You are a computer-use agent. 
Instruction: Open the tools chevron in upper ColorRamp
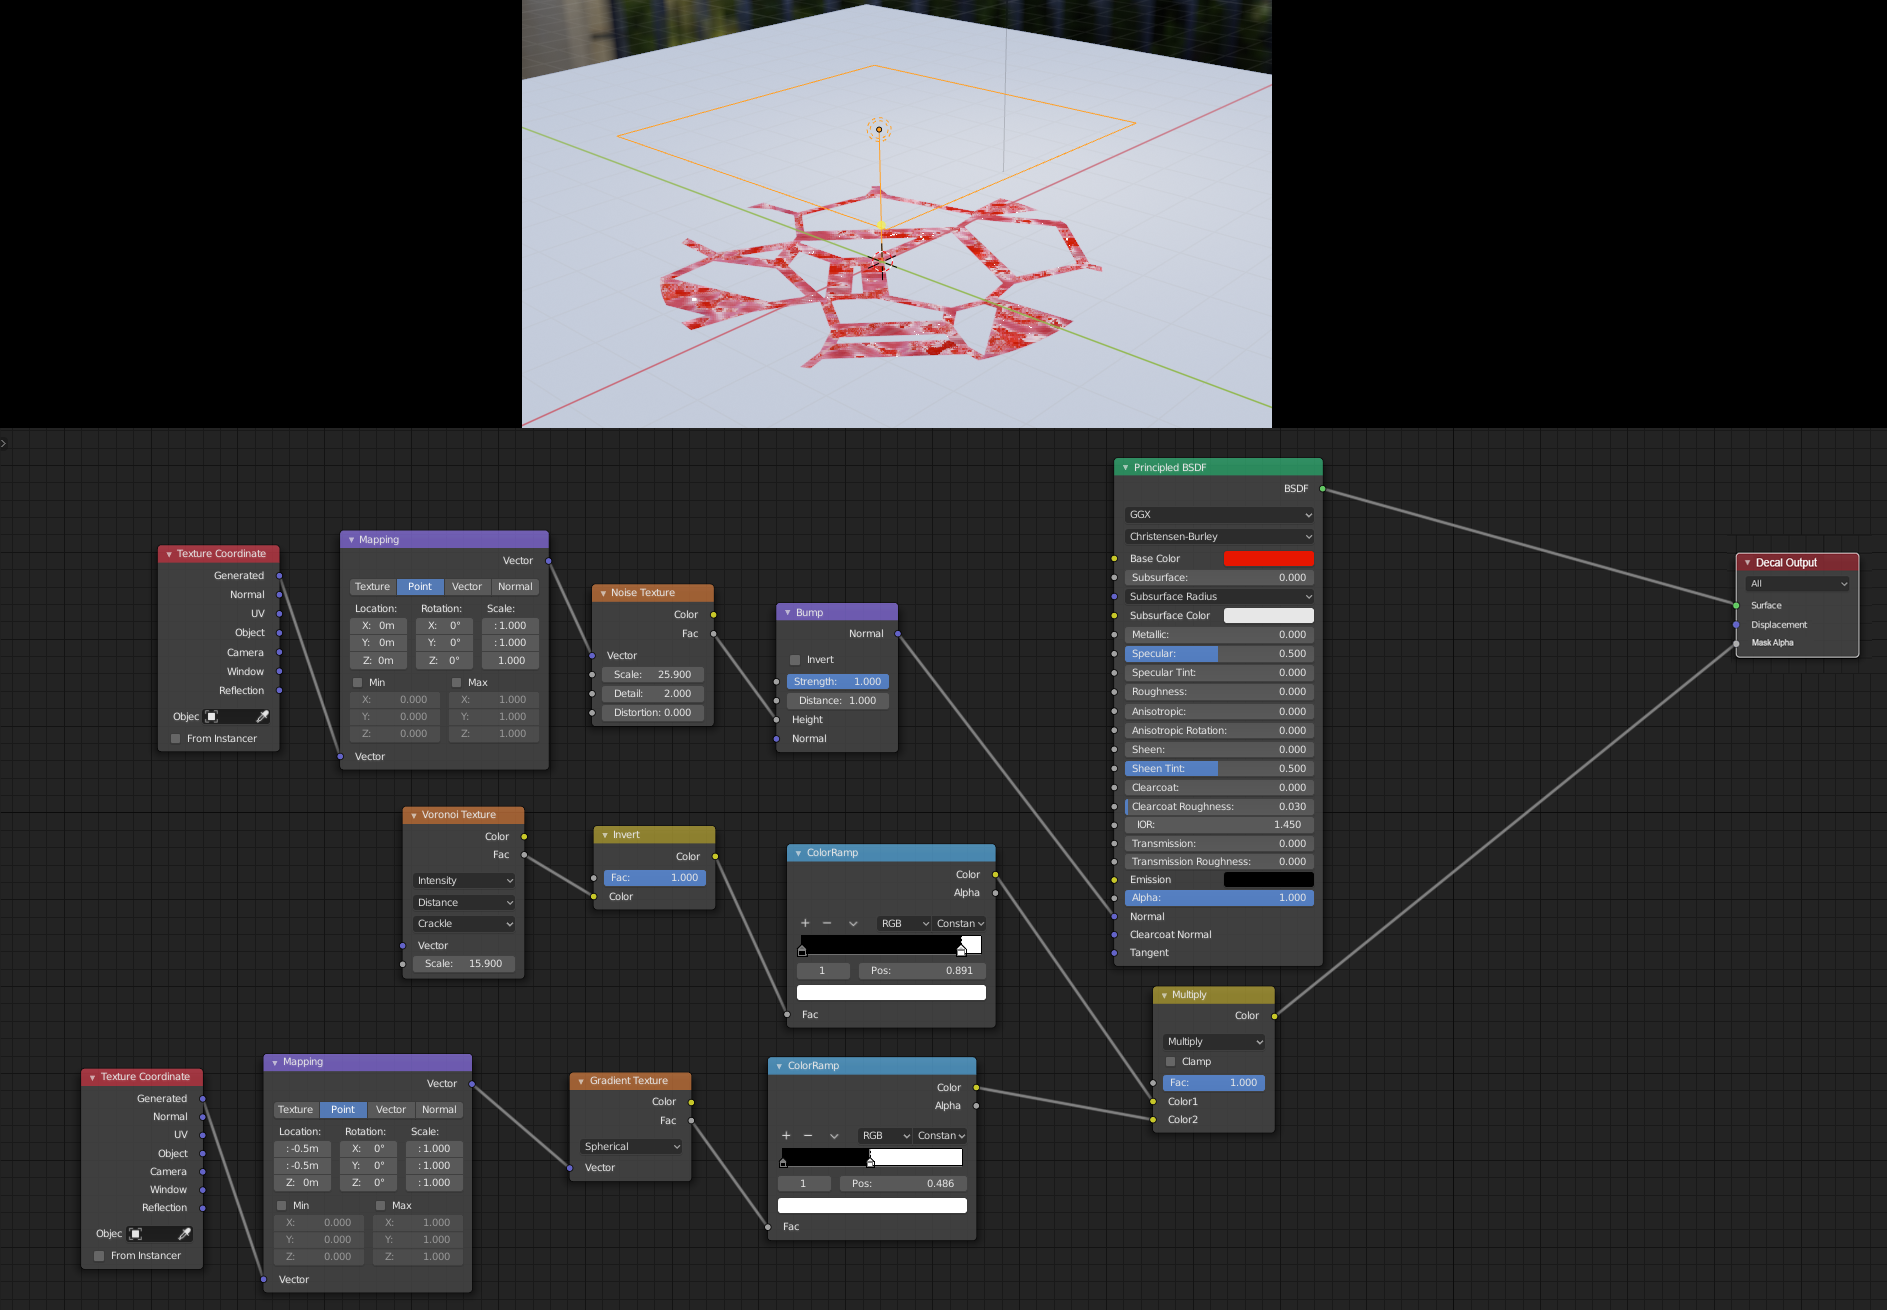[x=853, y=923]
